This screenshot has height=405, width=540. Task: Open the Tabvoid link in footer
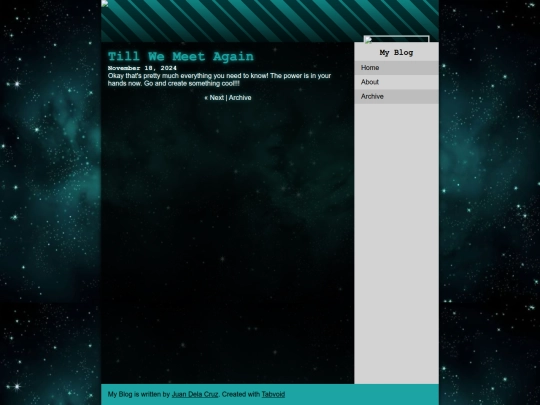273,394
